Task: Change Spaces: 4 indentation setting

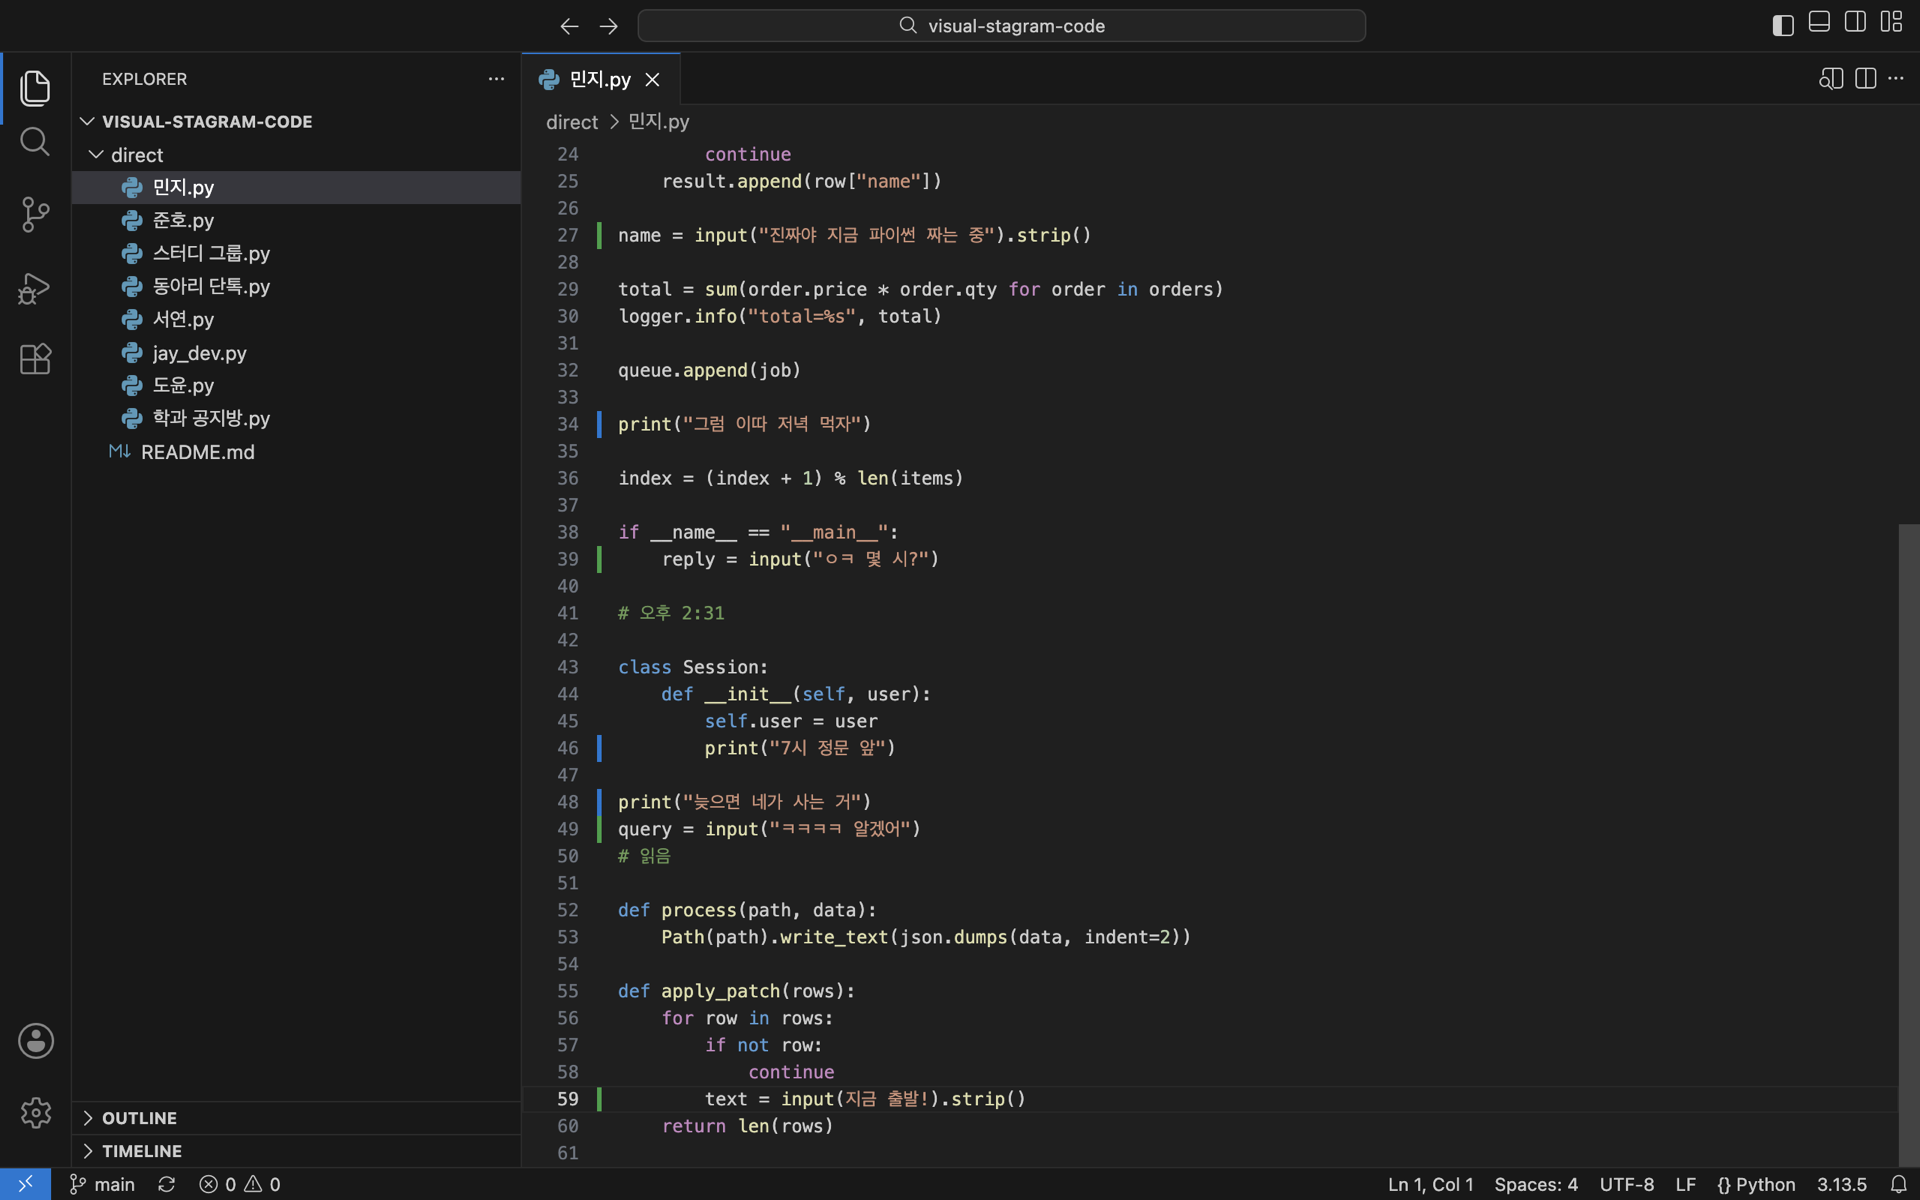Action: pos(1536,1184)
